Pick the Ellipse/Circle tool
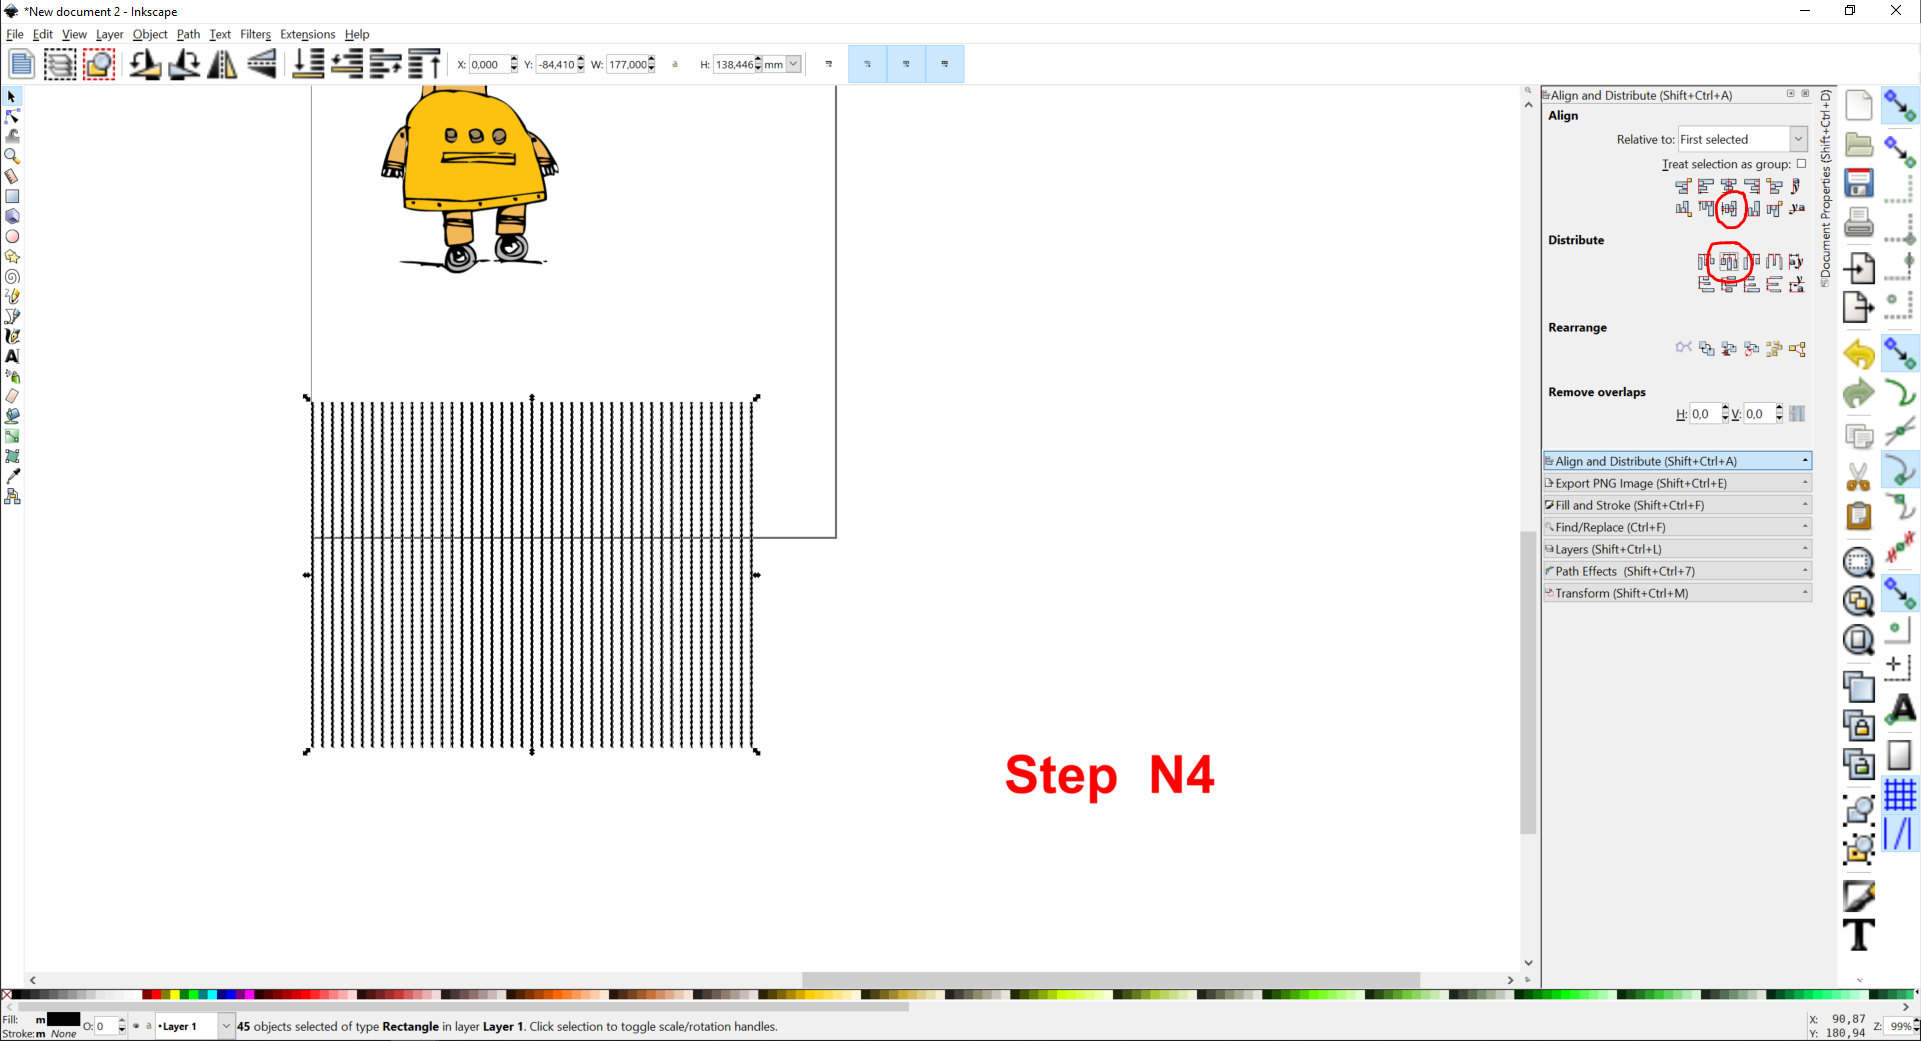This screenshot has height=1041, width=1921. [x=13, y=236]
